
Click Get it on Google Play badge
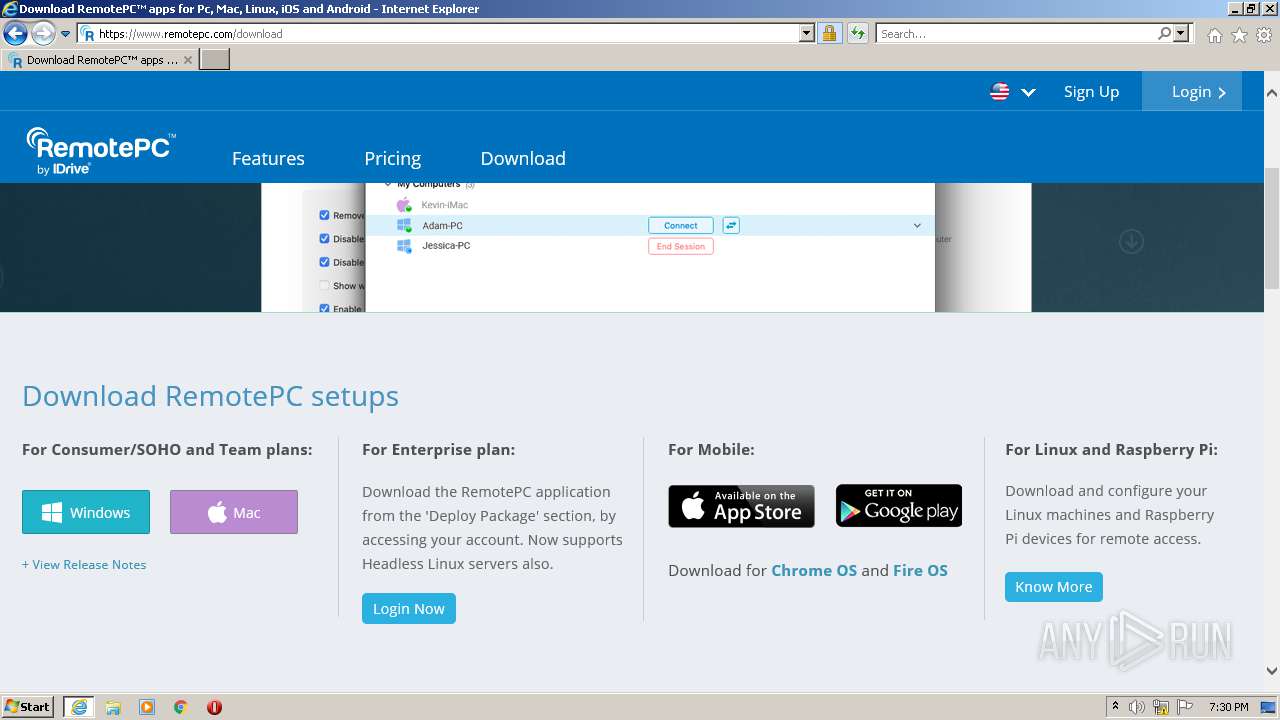point(899,506)
